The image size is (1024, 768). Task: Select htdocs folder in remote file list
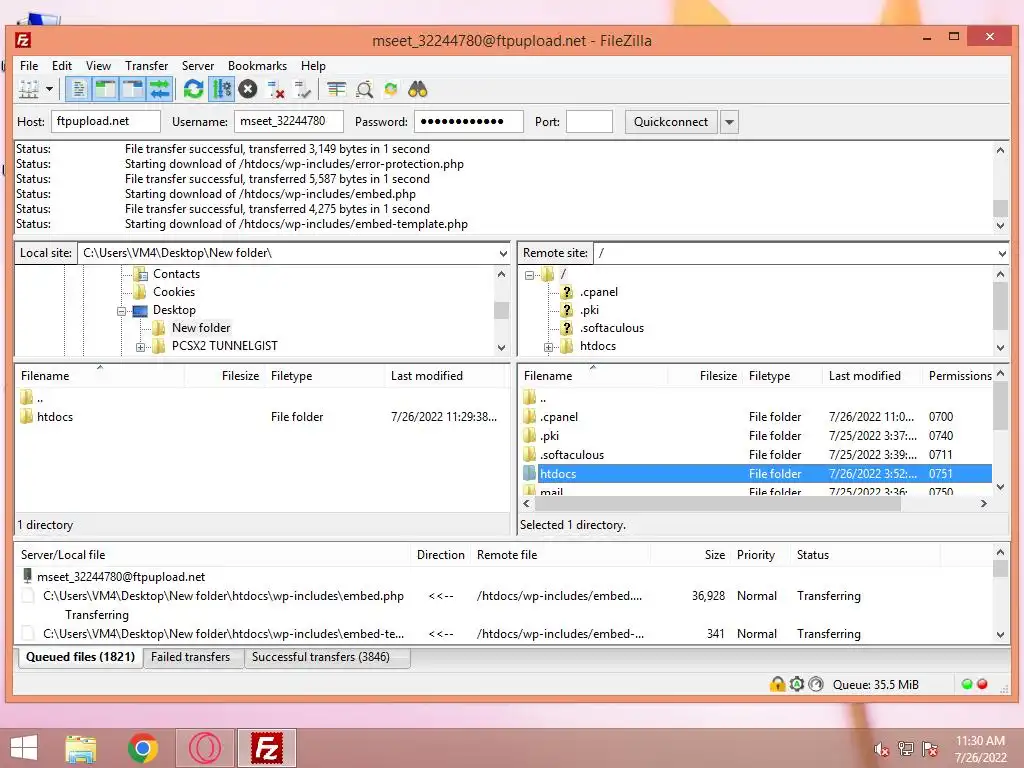coord(756,473)
